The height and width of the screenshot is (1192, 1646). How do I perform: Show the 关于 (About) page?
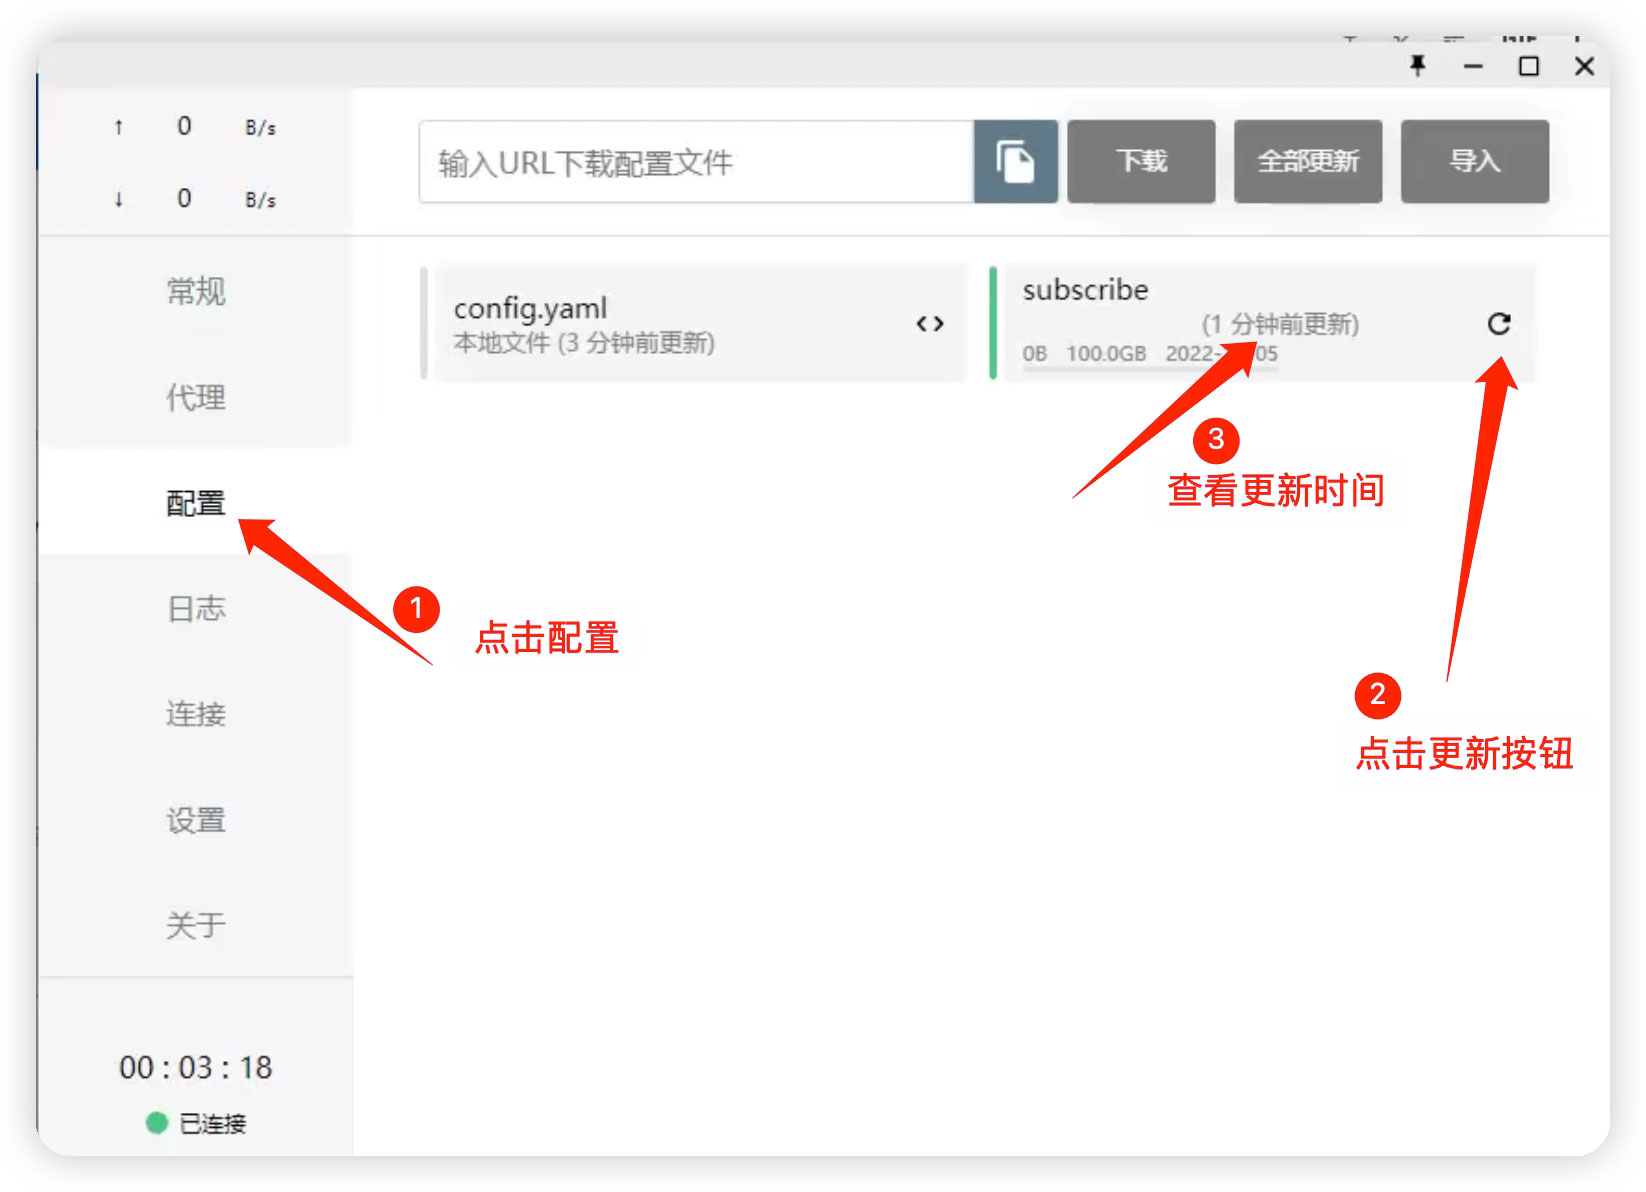point(195,925)
